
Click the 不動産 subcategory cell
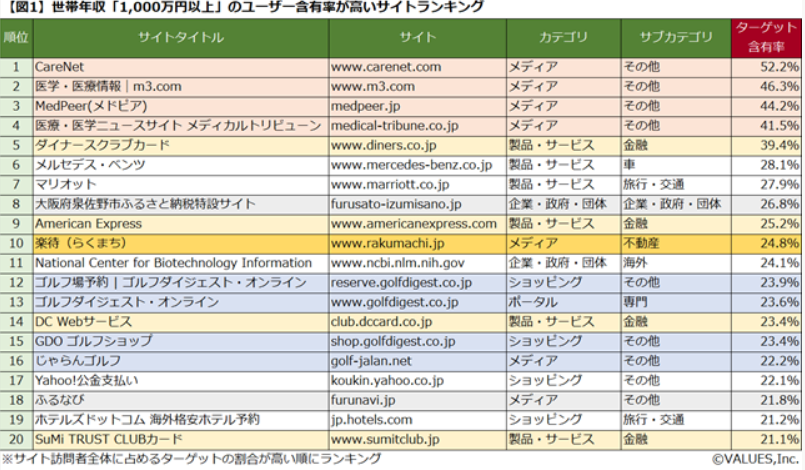676,243
